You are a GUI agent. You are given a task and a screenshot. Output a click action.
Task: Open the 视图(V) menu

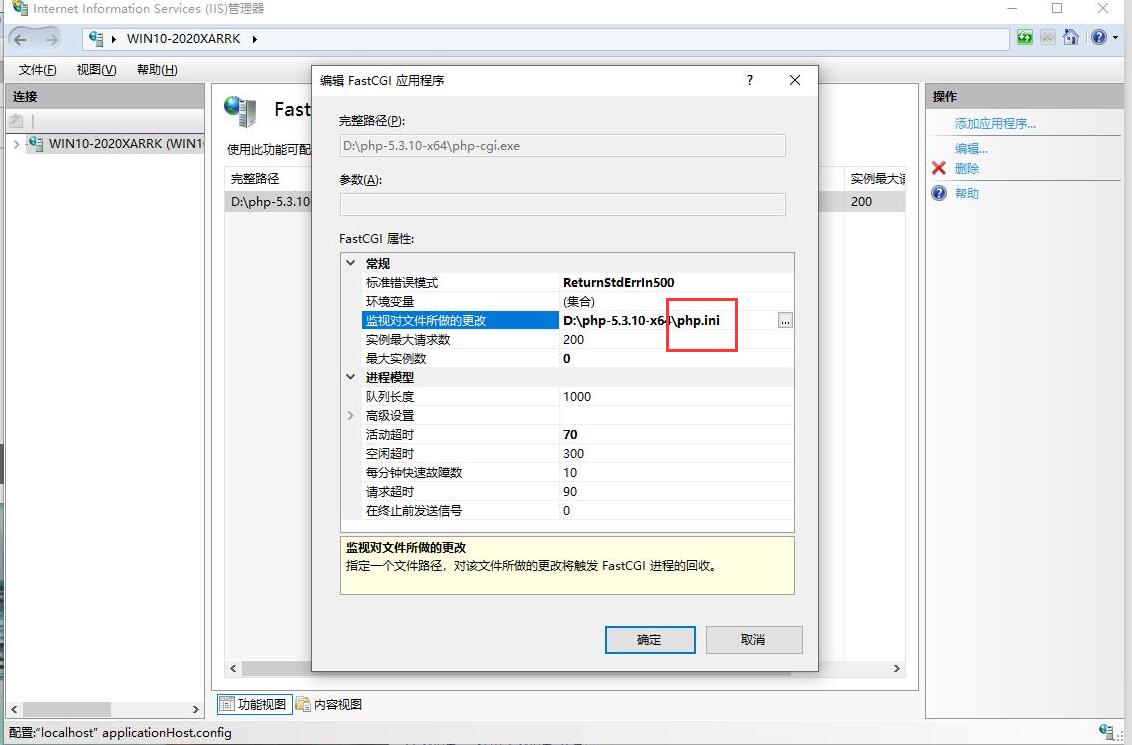click(x=97, y=69)
